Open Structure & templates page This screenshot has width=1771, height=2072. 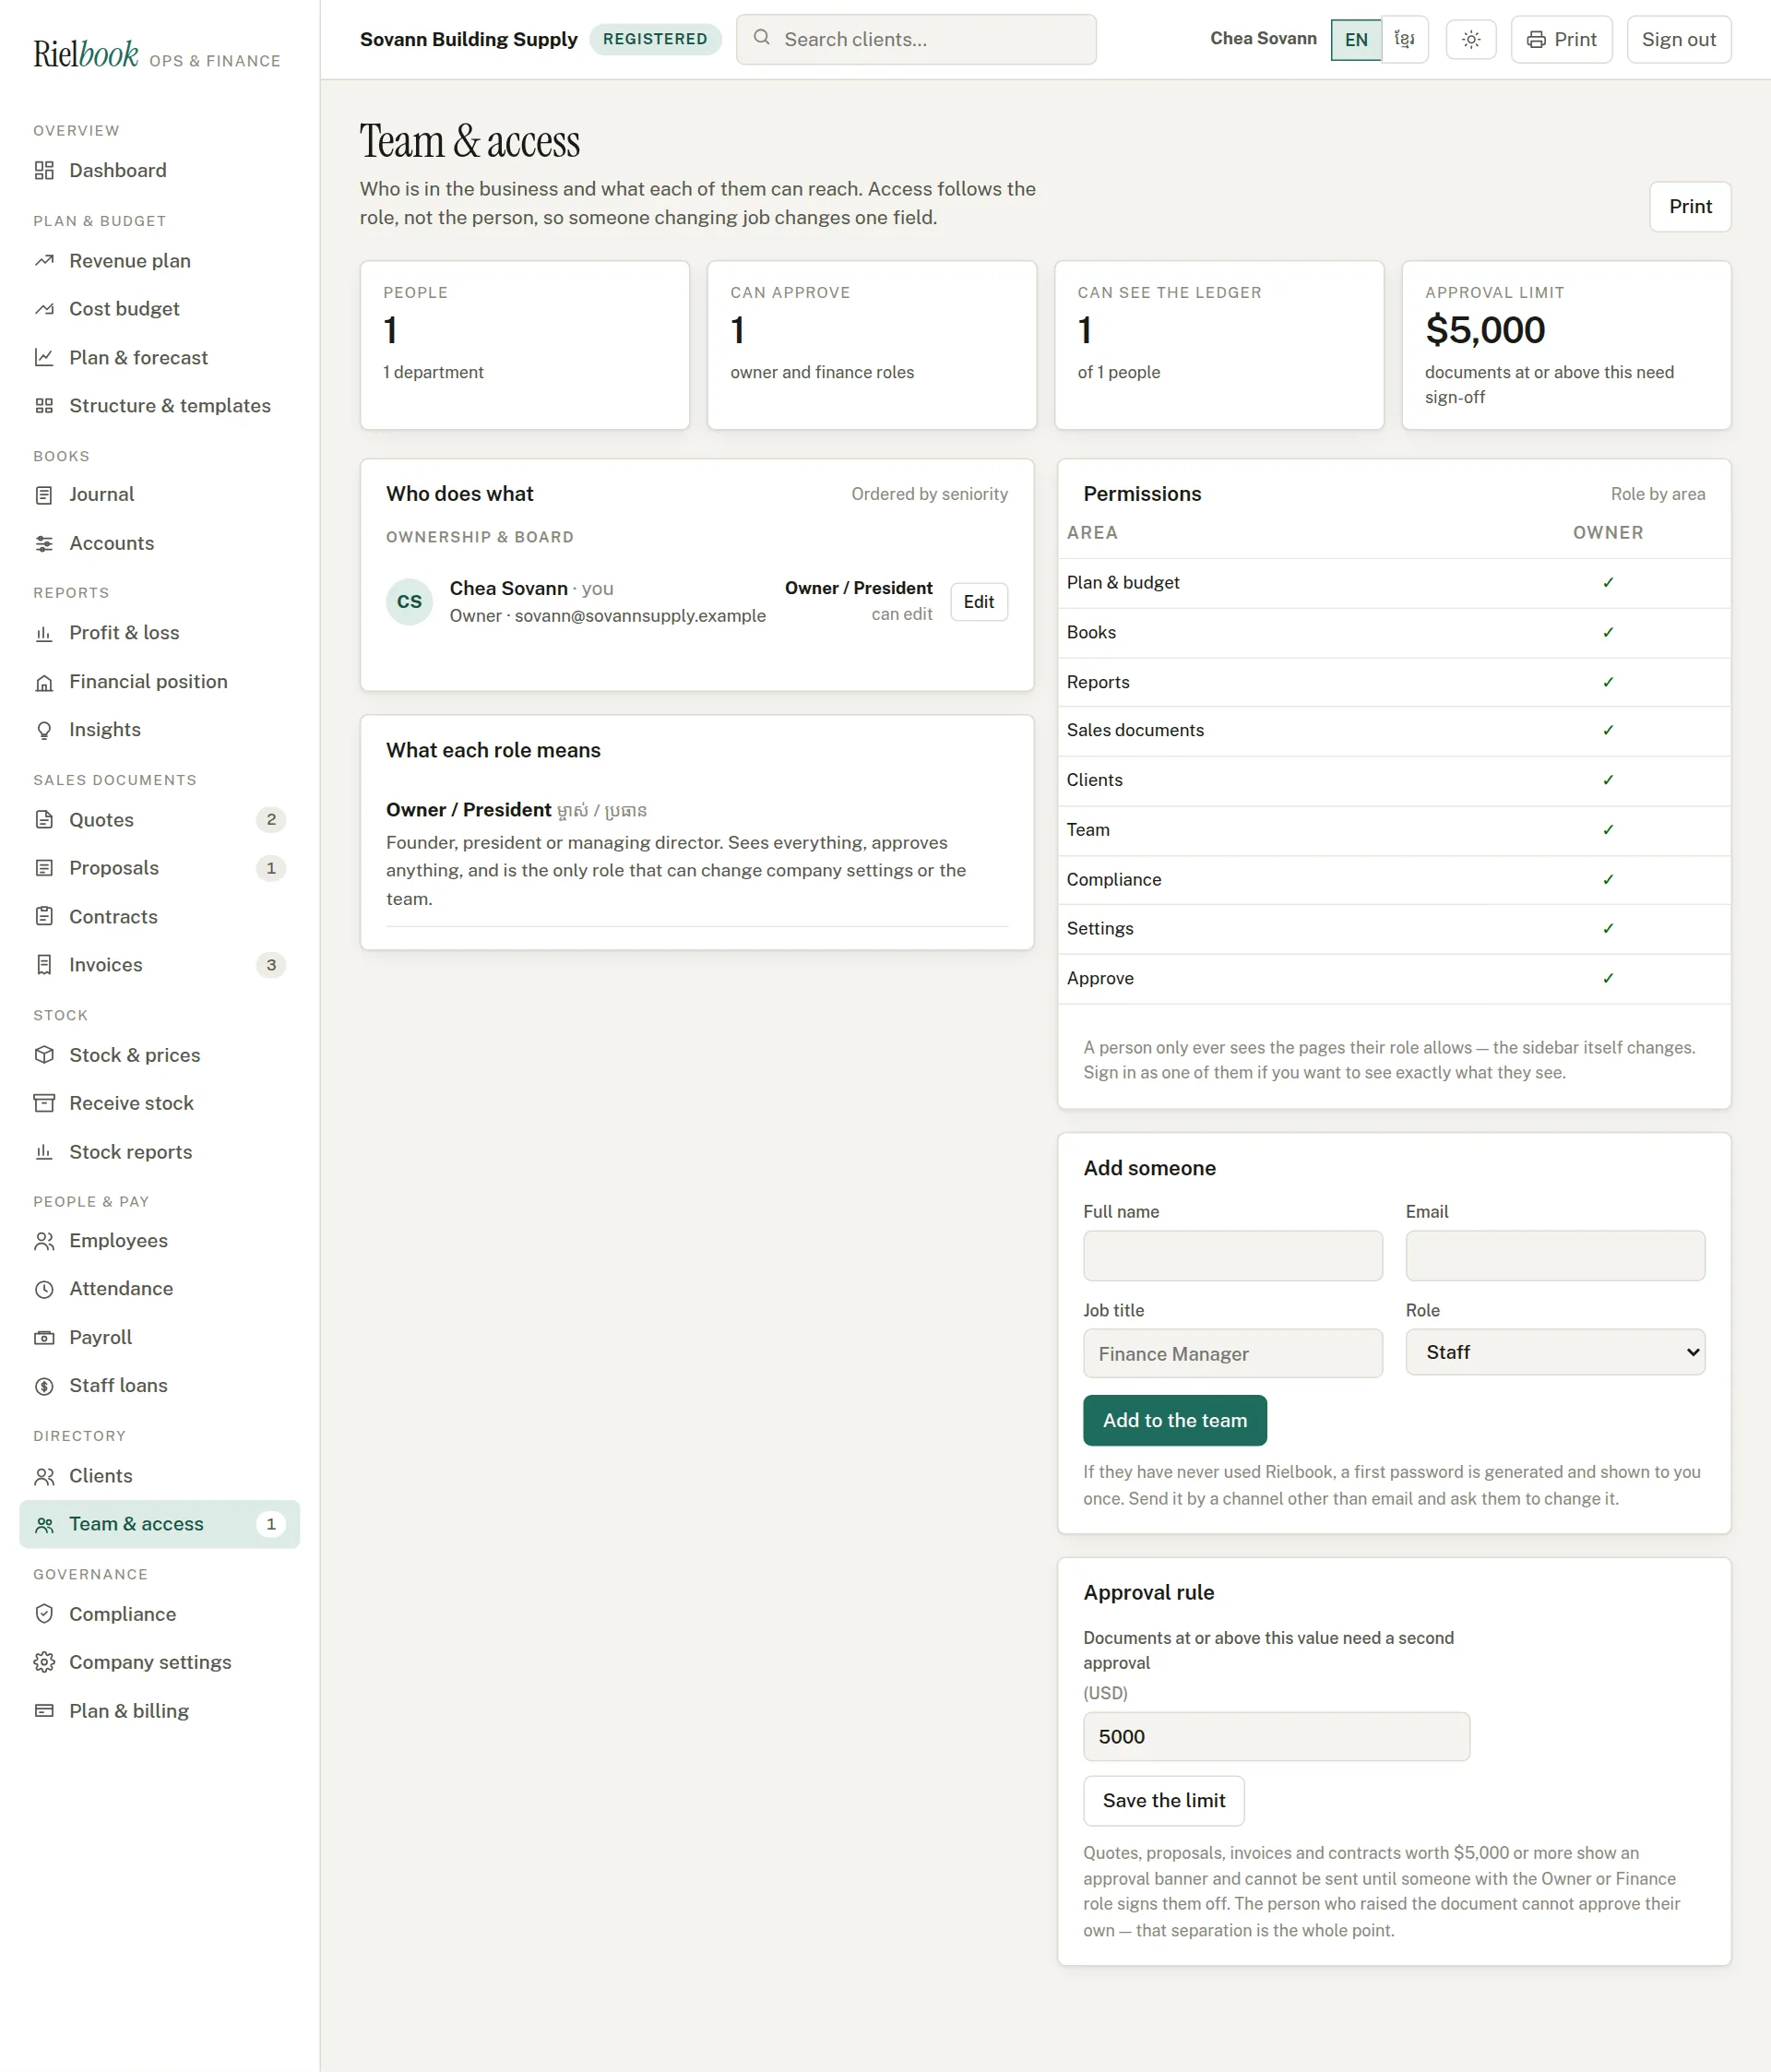(x=159, y=406)
